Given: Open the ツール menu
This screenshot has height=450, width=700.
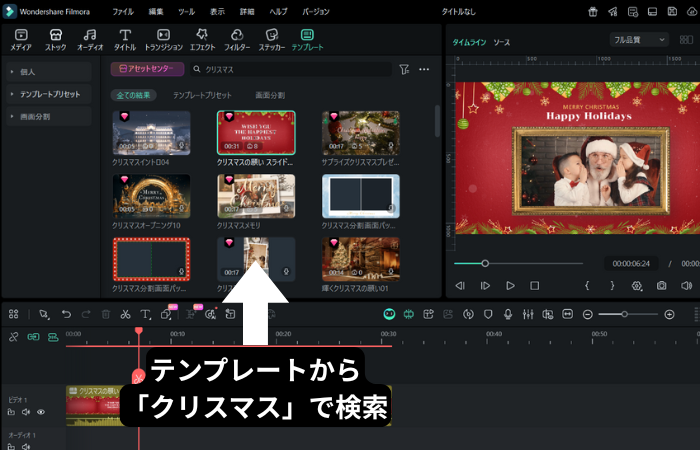Looking at the screenshot, I should tap(187, 12).
